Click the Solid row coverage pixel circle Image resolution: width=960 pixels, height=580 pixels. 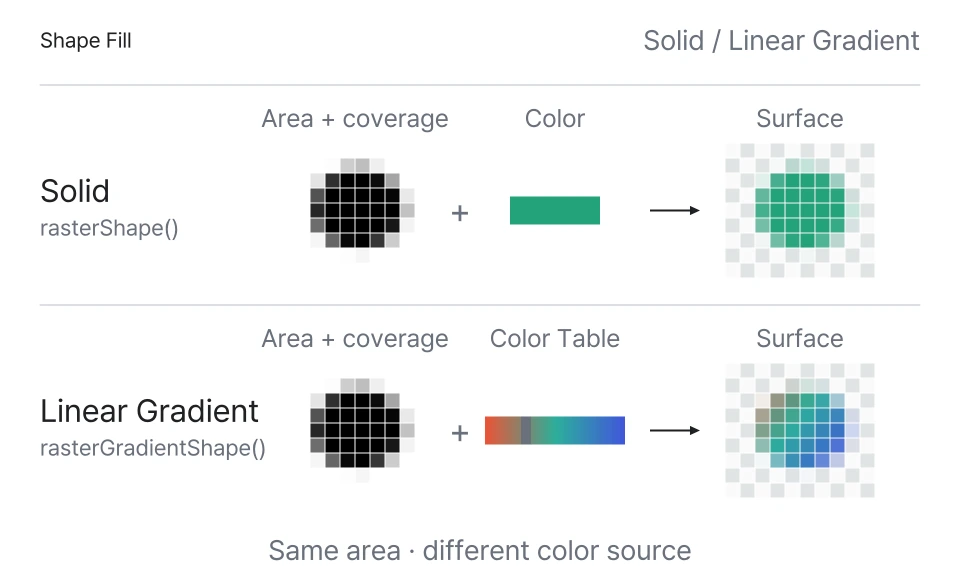[362, 210]
